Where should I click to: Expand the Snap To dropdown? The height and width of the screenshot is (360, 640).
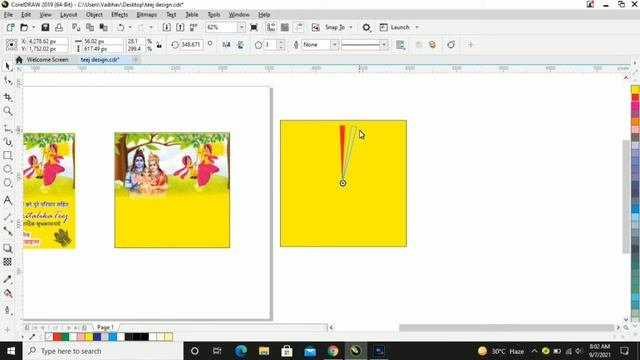(x=351, y=27)
